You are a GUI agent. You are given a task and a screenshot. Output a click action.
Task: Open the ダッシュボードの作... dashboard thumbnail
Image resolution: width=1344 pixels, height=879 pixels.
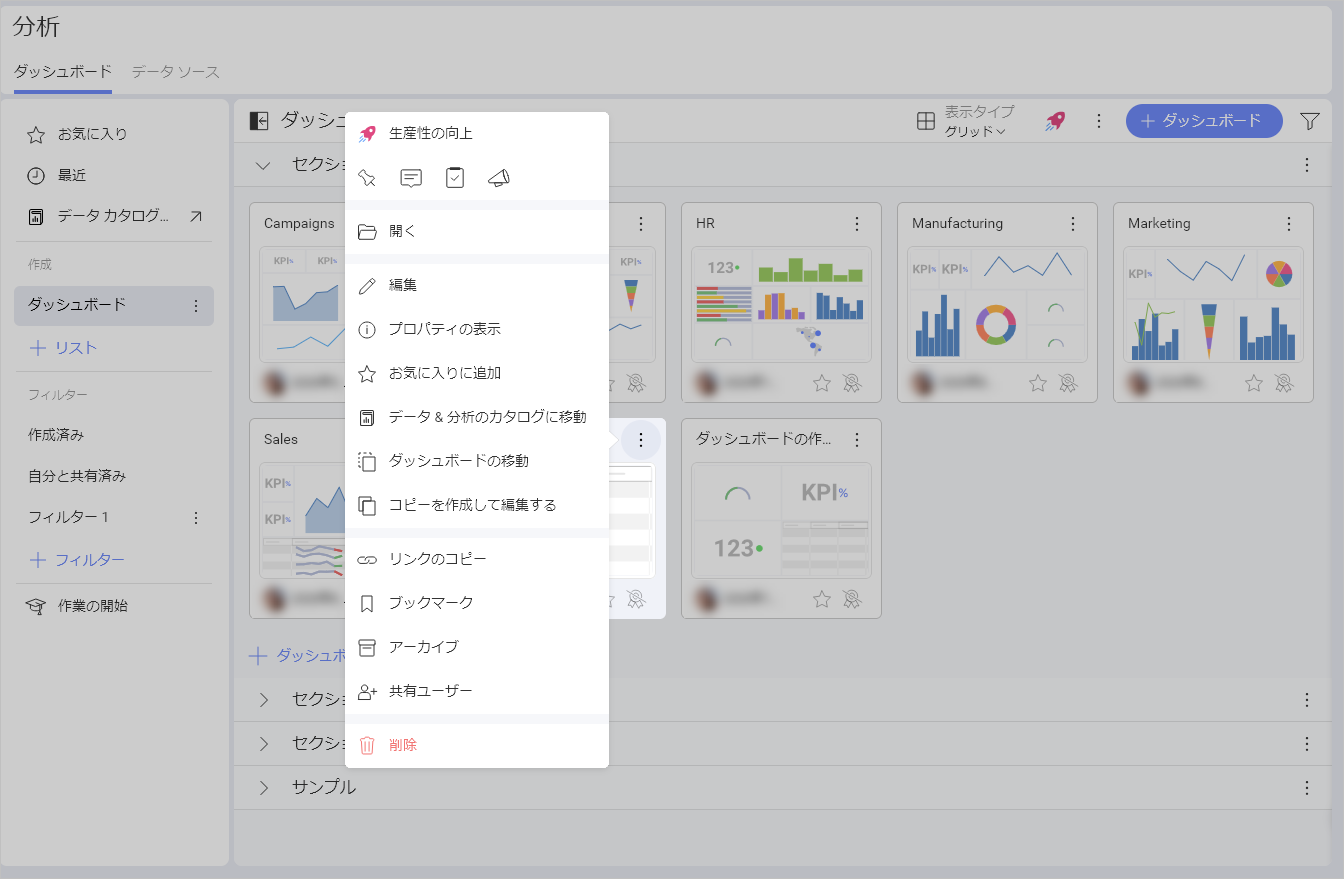coord(781,520)
